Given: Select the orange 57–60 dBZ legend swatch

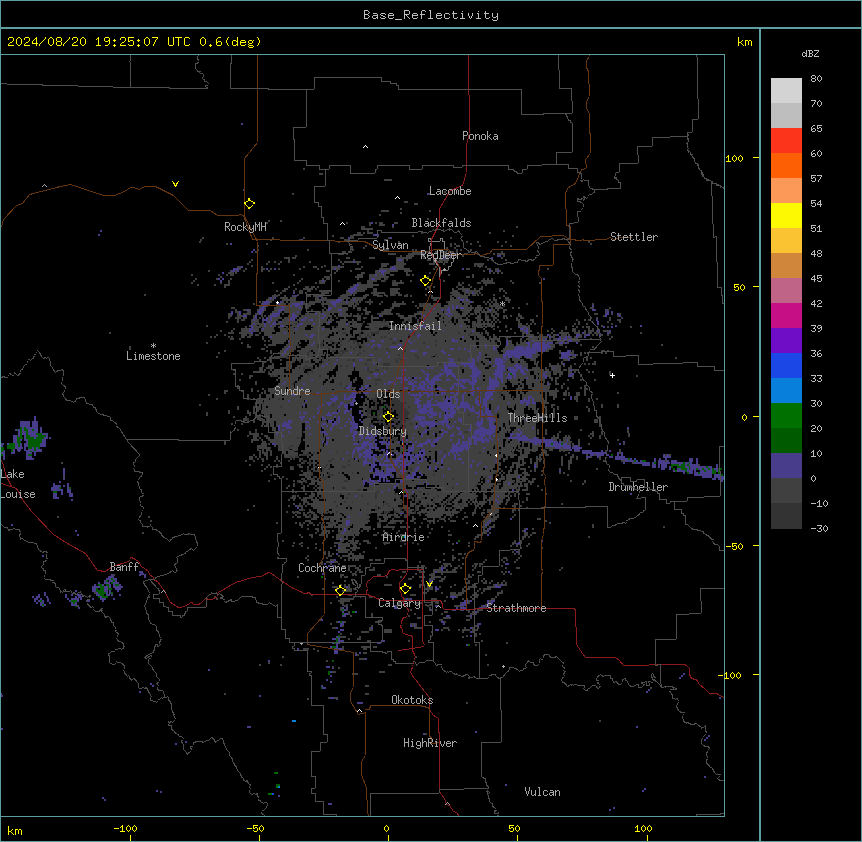Looking at the screenshot, I should (x=786, y=165).
